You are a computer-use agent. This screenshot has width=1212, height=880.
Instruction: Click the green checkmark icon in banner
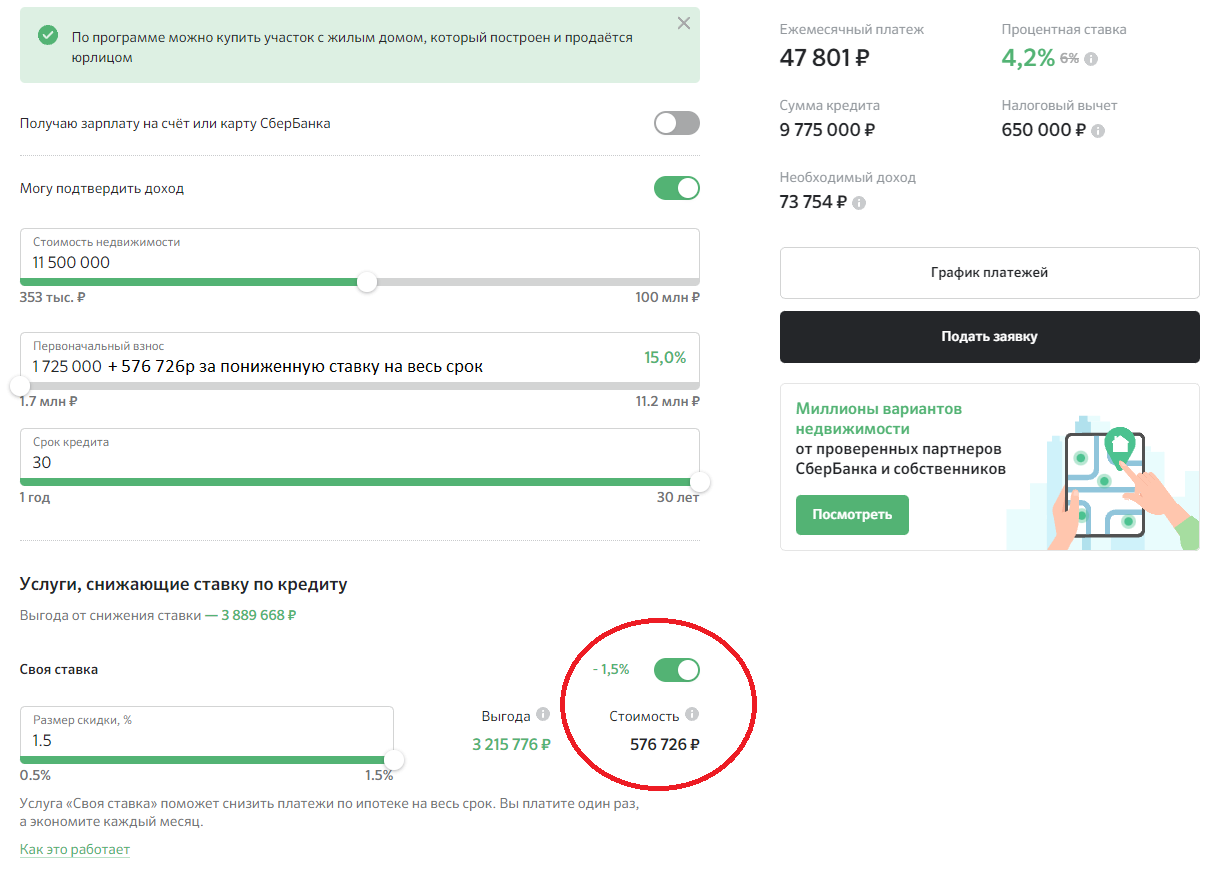pyautogui.click(x=47, y=36)
